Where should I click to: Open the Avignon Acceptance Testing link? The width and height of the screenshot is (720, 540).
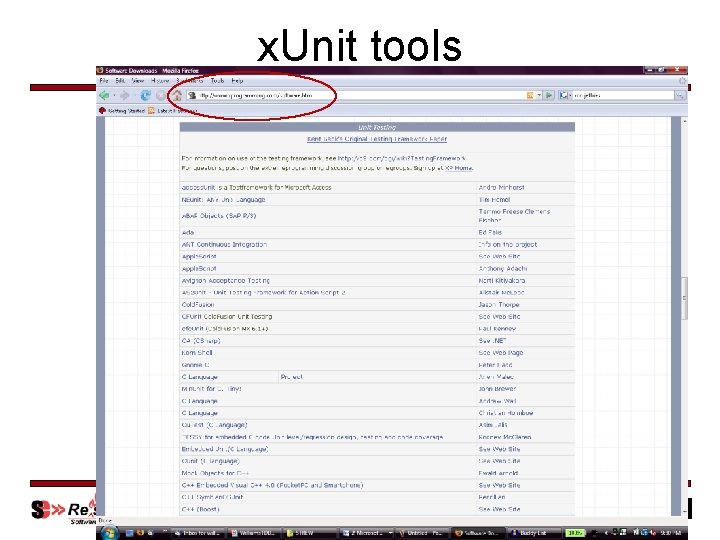(225, 280)
